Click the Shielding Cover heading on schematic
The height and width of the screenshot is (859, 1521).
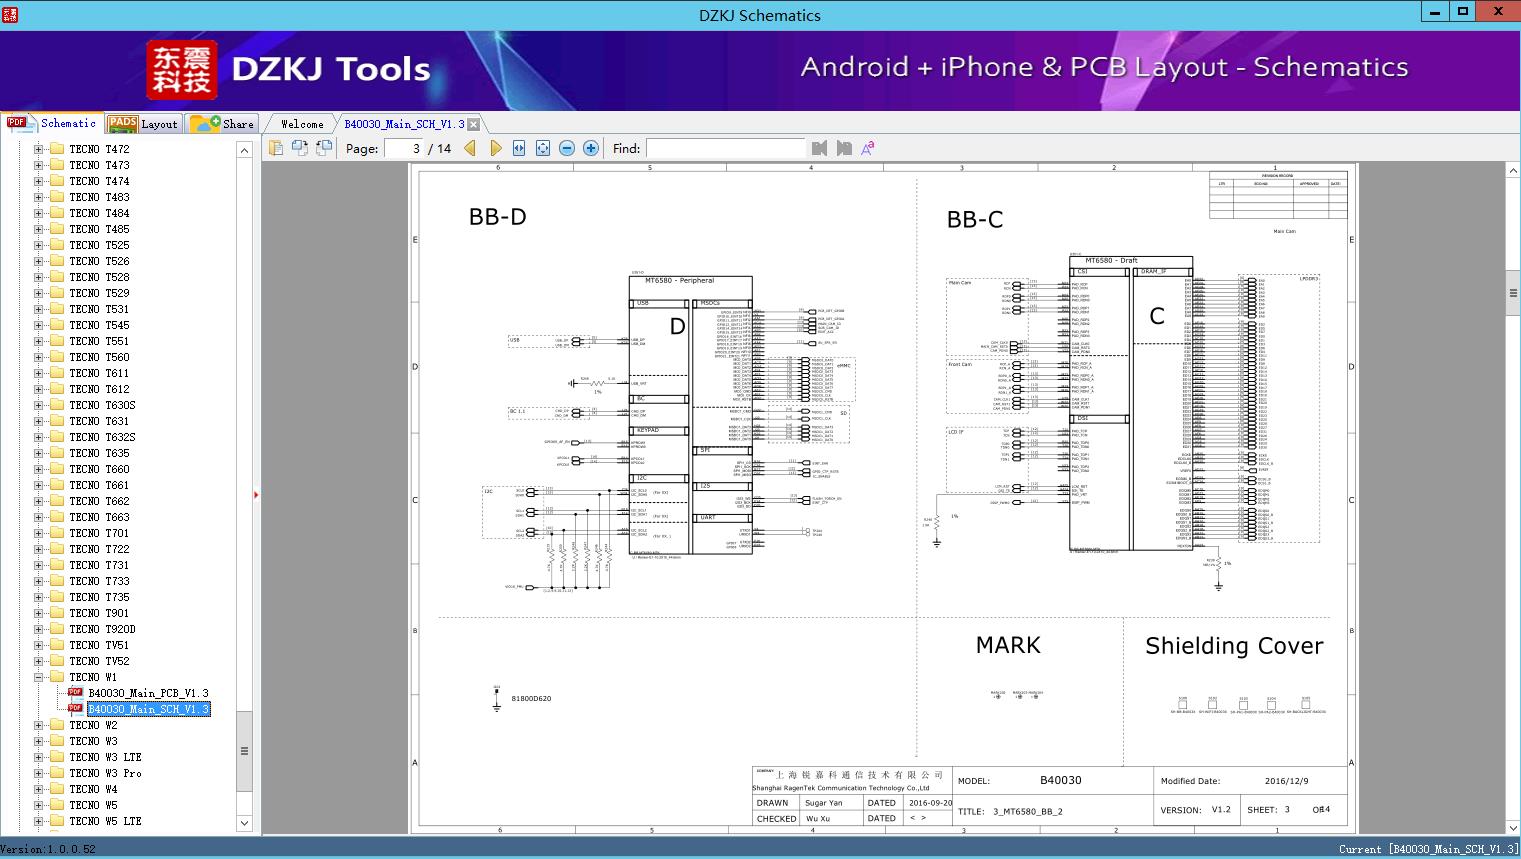click(x=1234, y=646)
